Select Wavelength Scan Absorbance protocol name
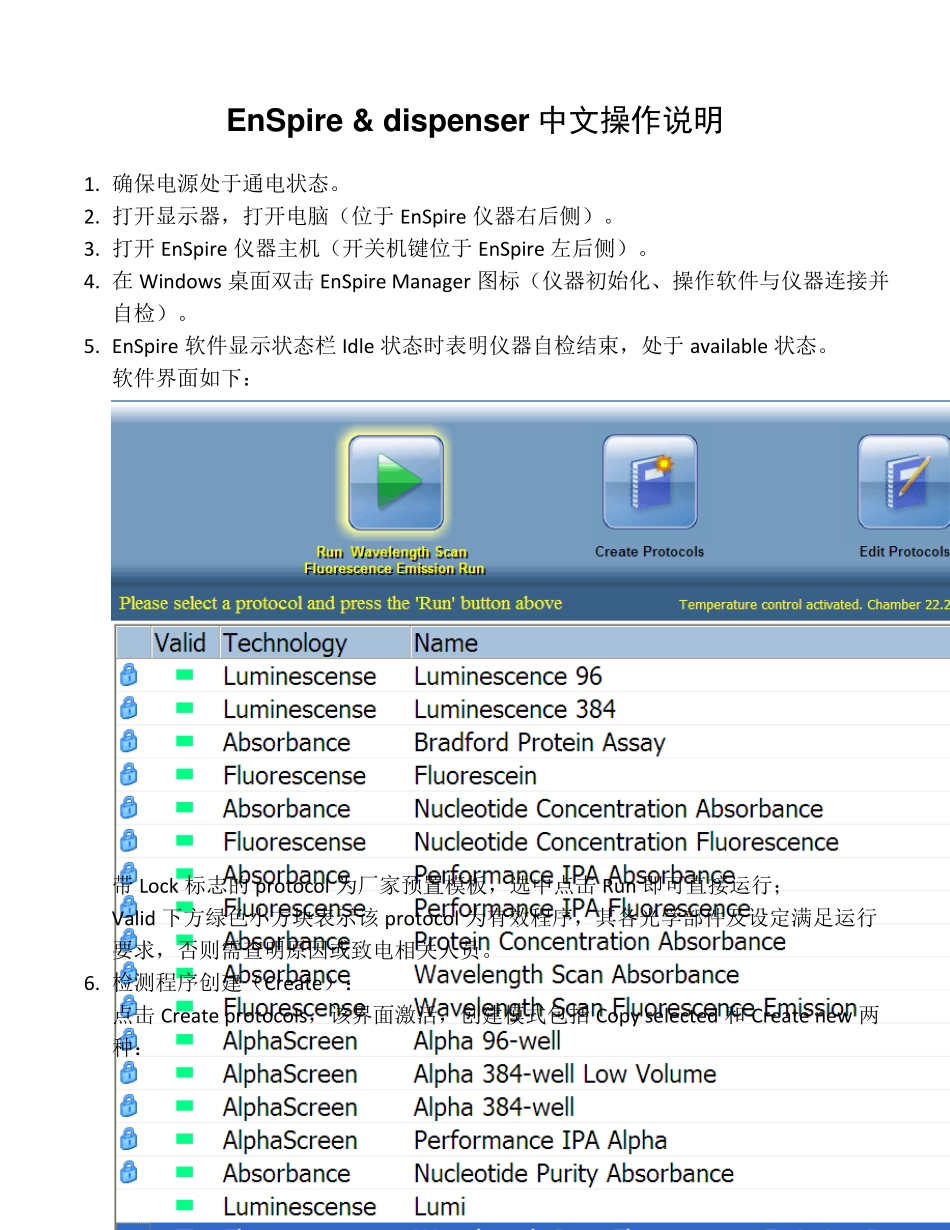950x1230 pixels. coord(577,974)
